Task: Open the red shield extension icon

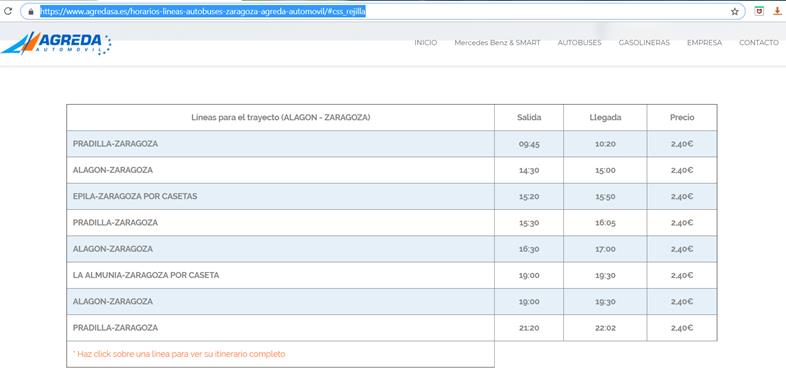Action: (759, 11)
